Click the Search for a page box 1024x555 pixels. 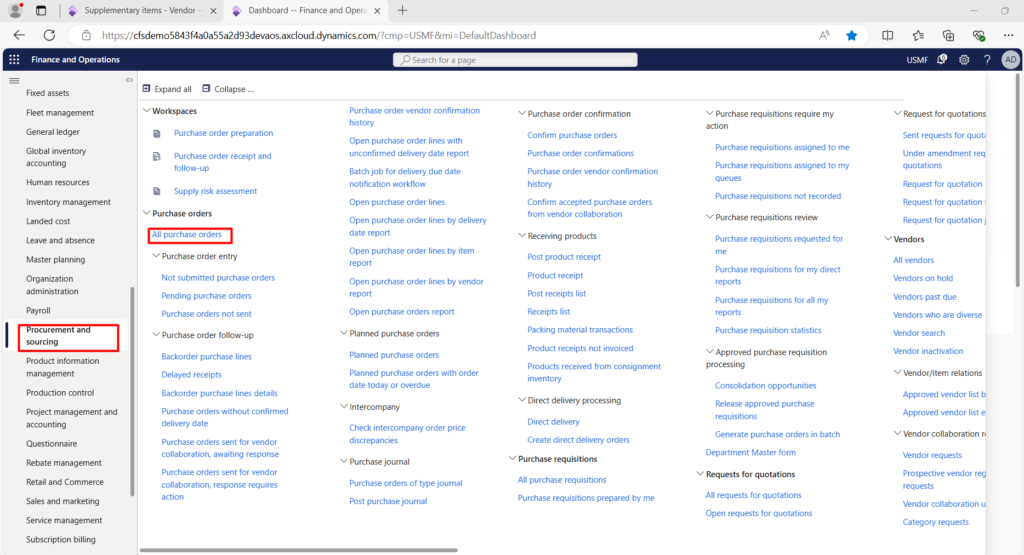tap(515, 59)
